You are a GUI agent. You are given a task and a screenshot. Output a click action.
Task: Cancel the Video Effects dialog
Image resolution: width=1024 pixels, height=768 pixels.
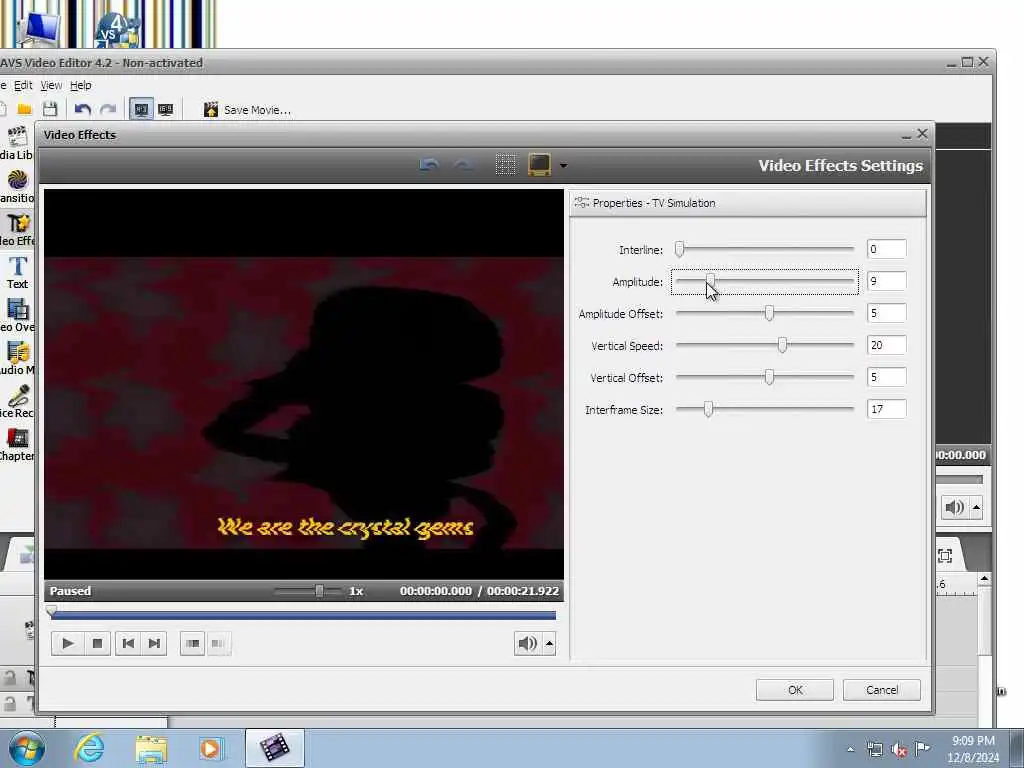882,690
